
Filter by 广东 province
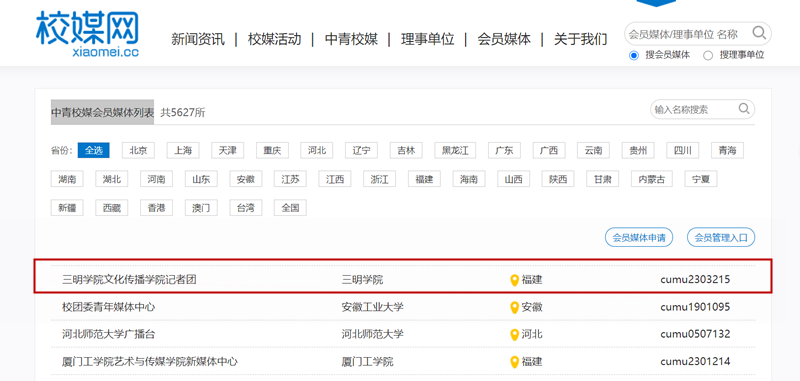(x=504, y=150)
